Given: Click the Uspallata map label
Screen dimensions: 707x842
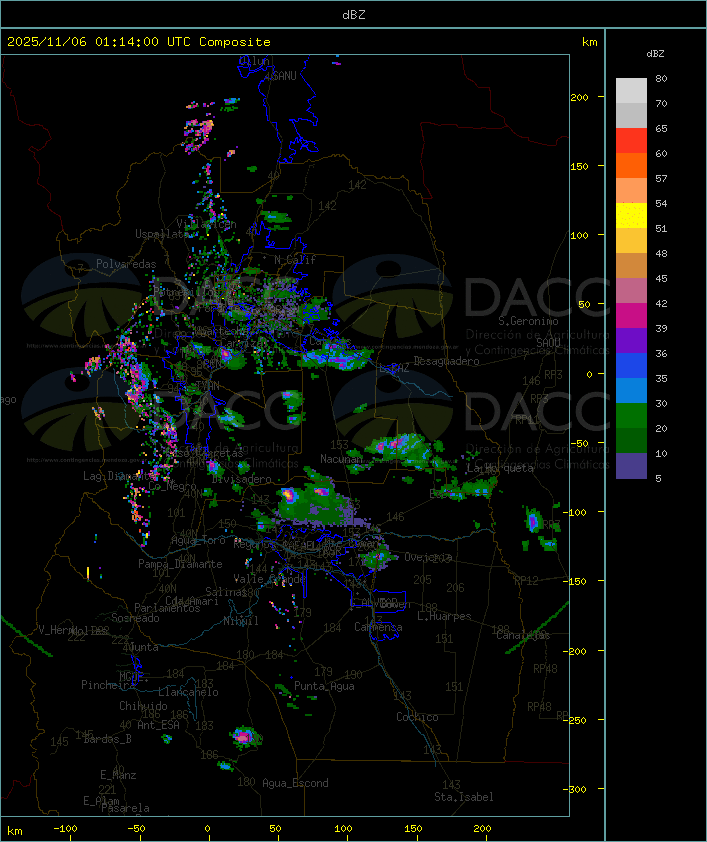Looking at the screenshot, I should (x=161, y=234).
